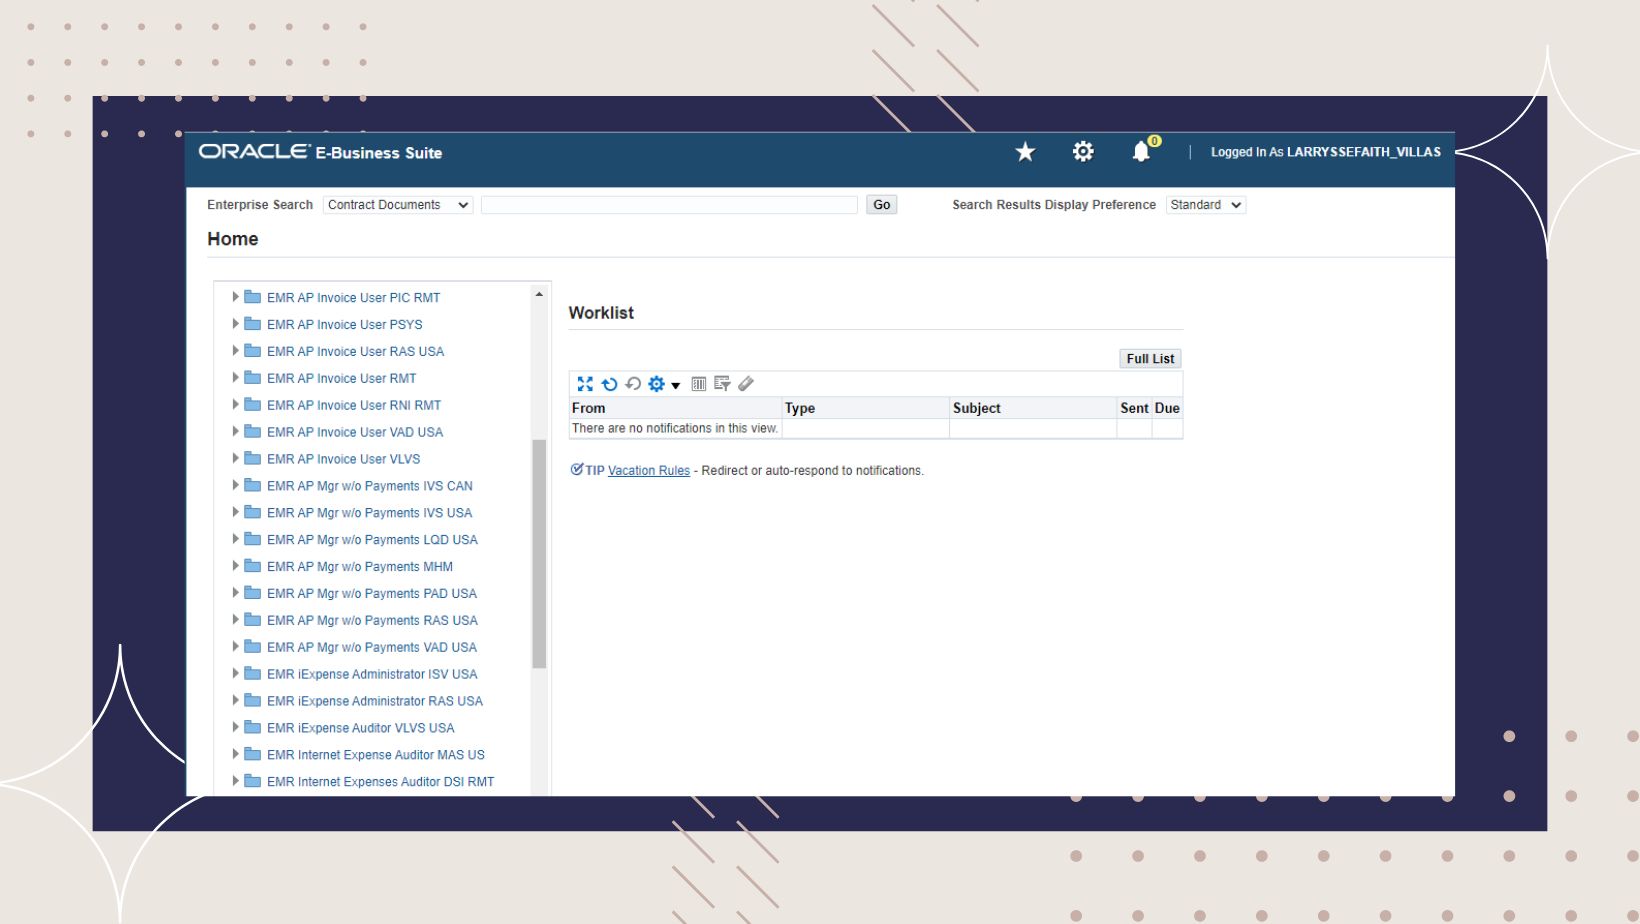Viewport: 1640px width, 924px height.
Task: Open the dropdown arrow beside the Worklist gear
Action: point(676,385)
